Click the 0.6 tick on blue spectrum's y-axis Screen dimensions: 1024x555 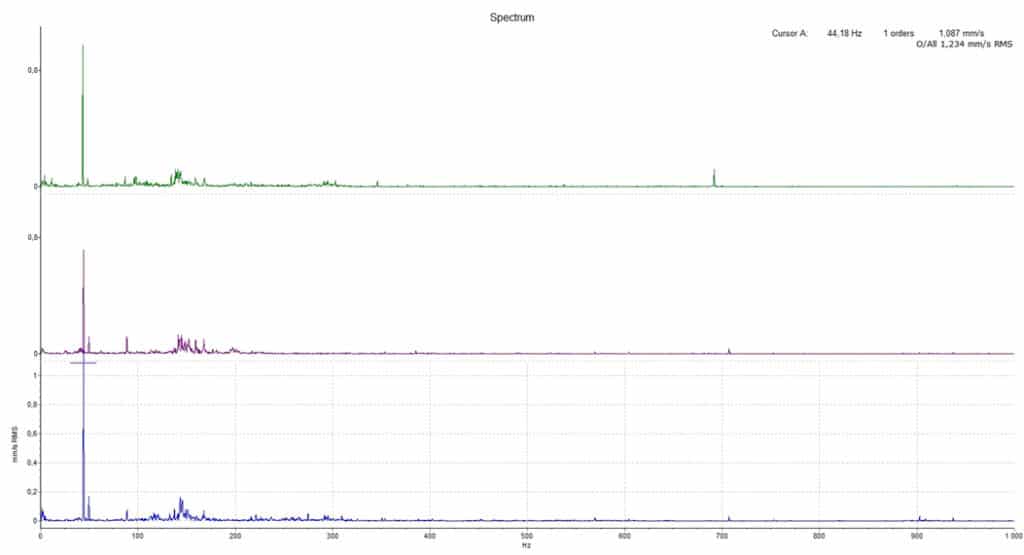point(33,433)
